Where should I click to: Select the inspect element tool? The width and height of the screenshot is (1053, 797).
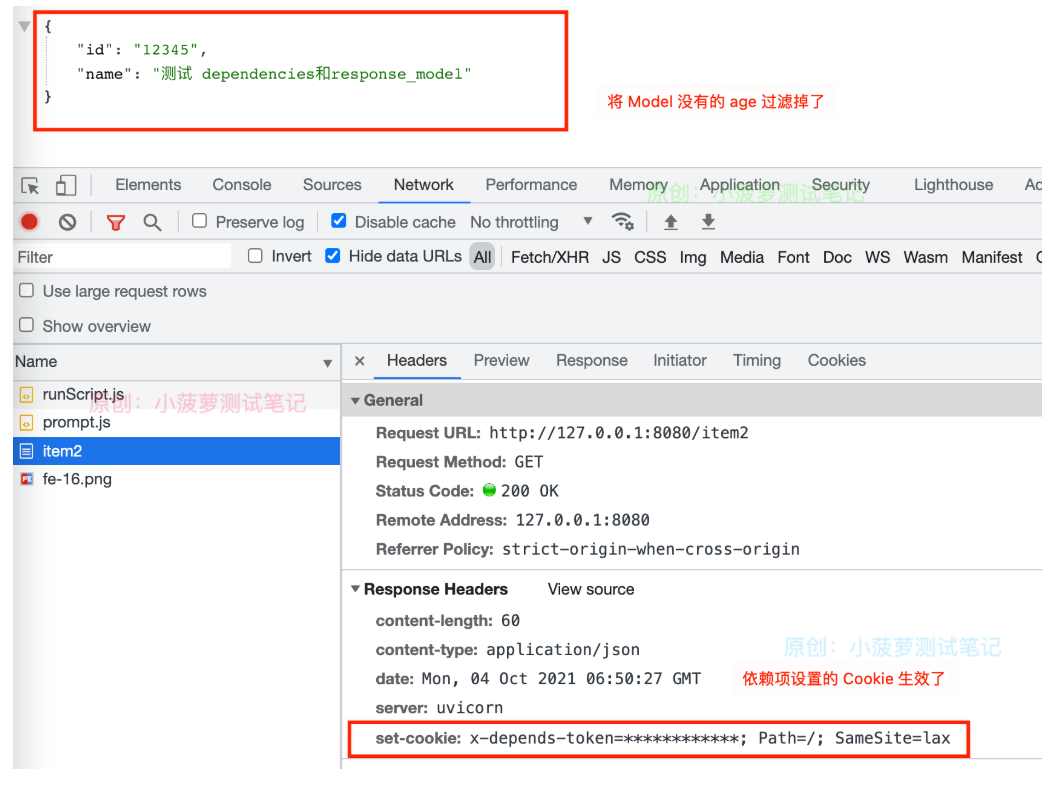point(30,184)
